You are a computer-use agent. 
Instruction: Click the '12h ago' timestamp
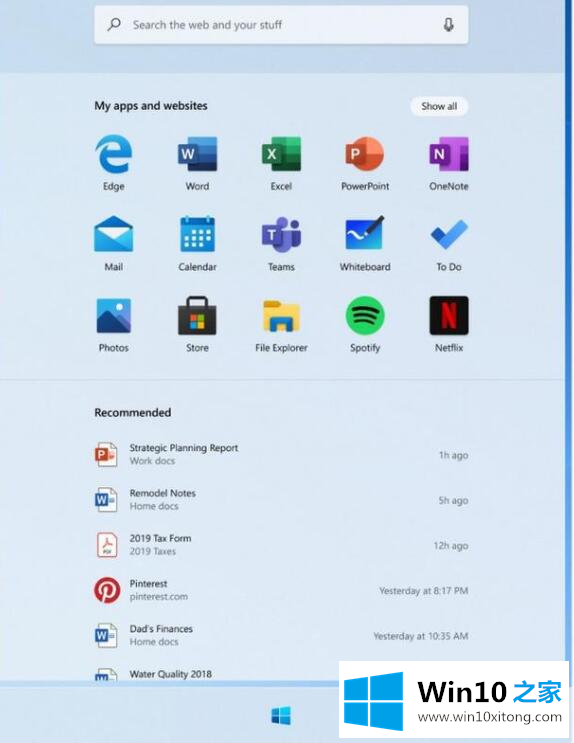[x=451, y=546]
